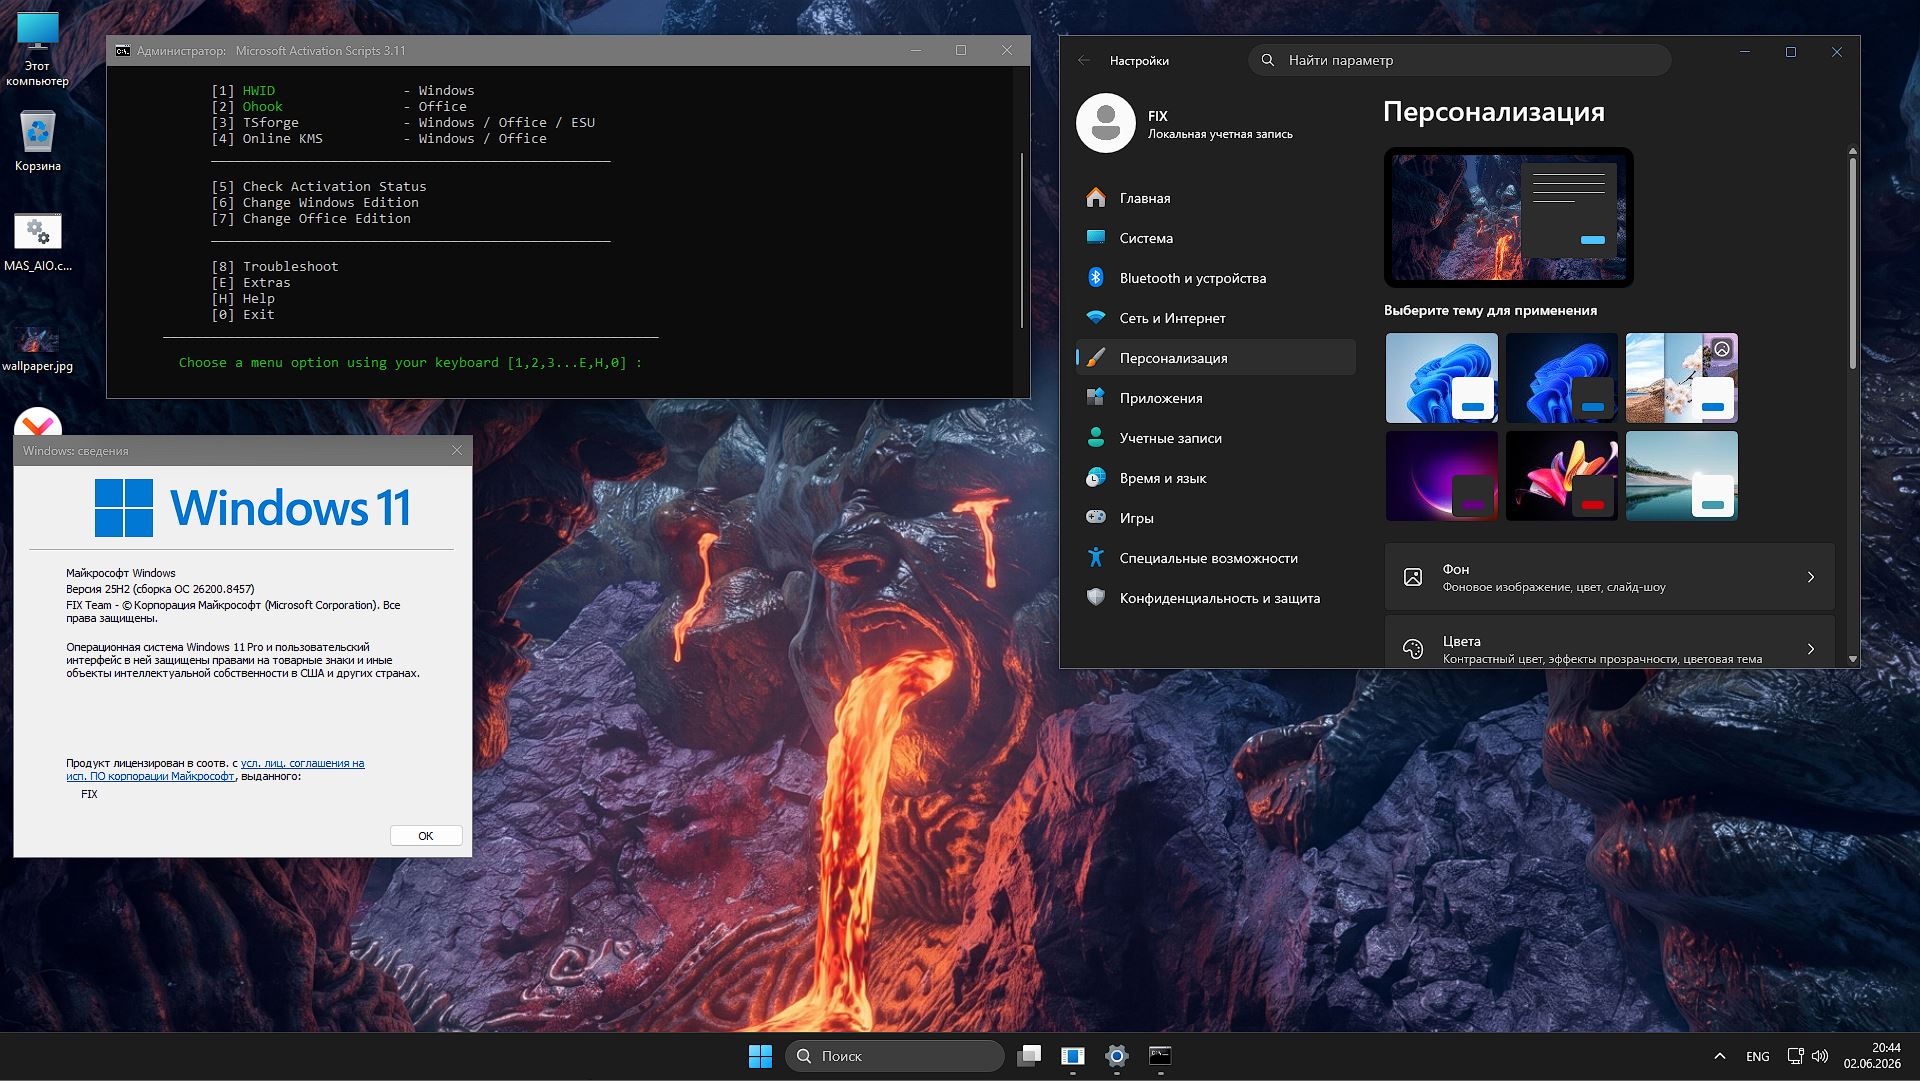Apply the purple glow theme thumbnail

click(1441, 476)
